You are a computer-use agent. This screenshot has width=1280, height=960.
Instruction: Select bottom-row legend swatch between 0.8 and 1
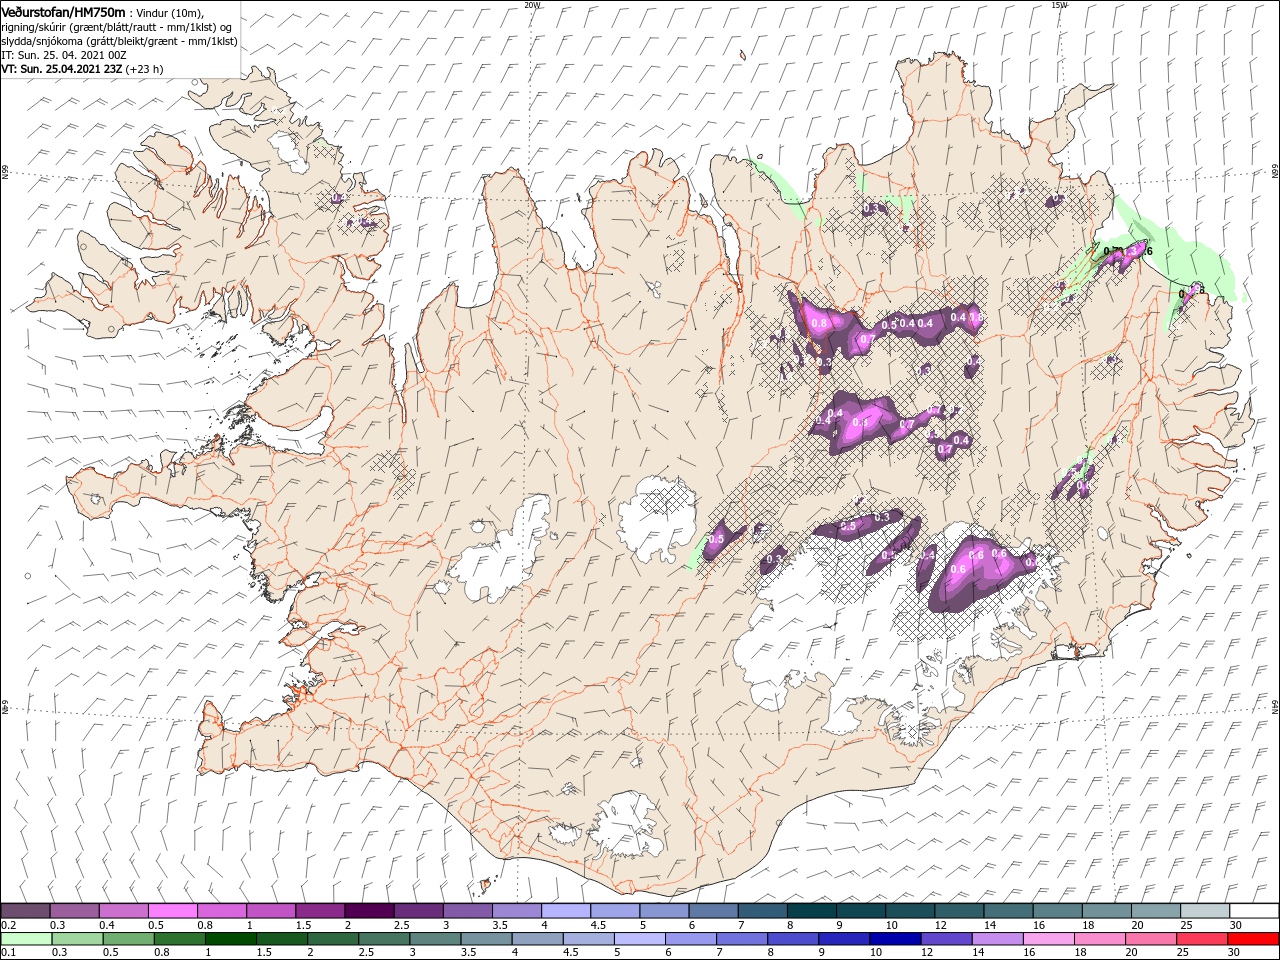click(x=180, y=939)
